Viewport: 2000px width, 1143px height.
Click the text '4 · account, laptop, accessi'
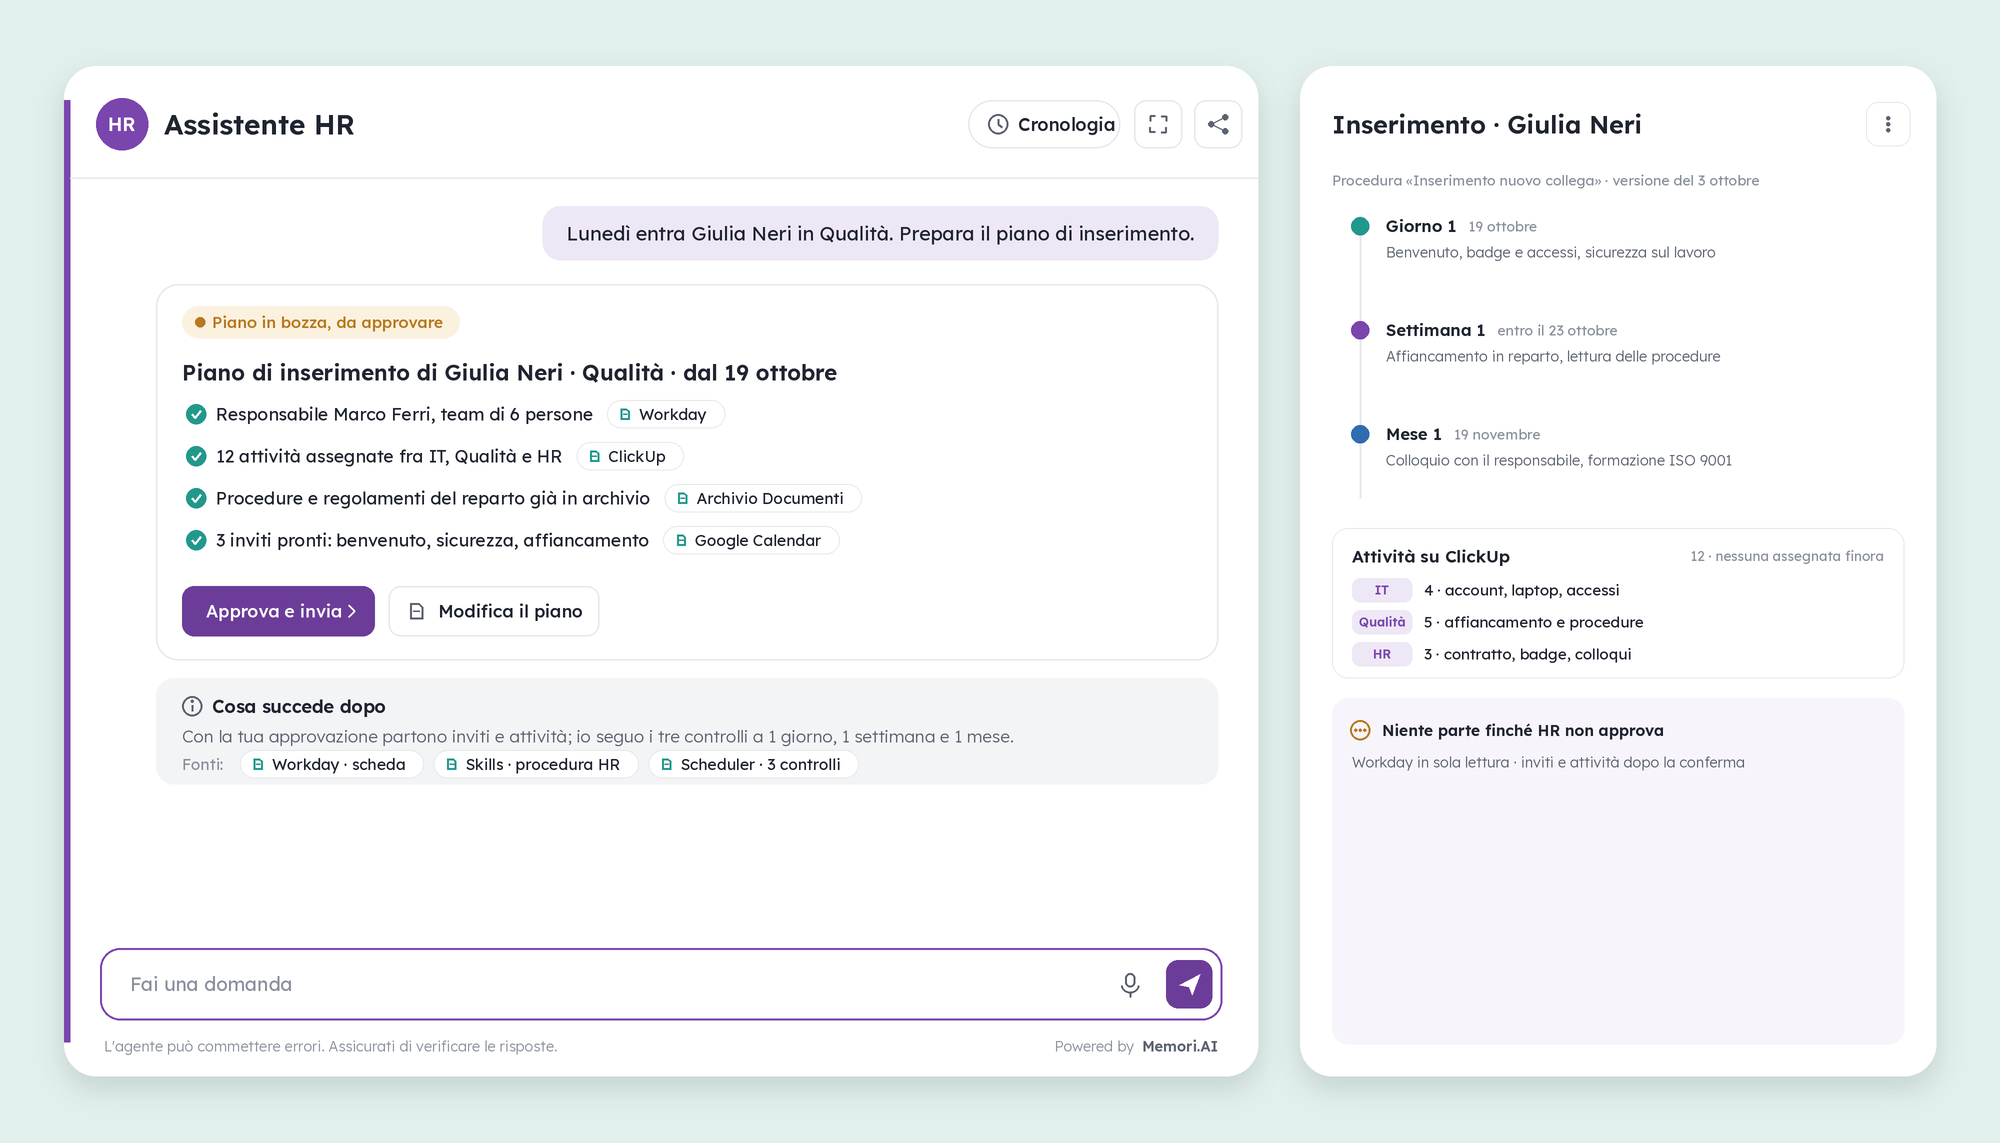pyautogui.click(x=1521, y=590)
